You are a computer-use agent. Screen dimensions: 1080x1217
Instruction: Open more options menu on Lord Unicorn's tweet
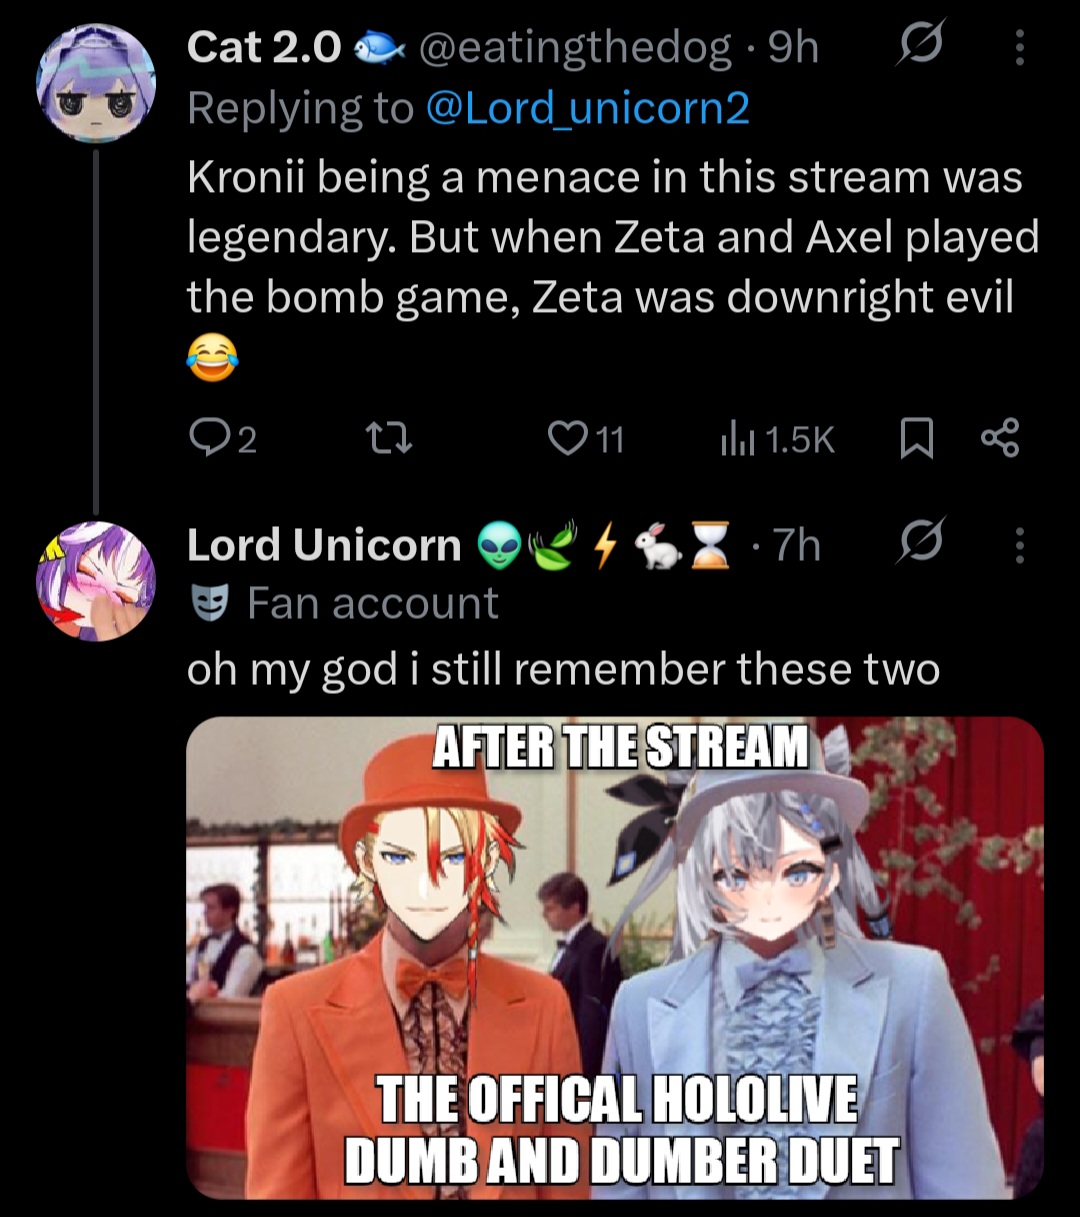click(x=1019, y=545)
